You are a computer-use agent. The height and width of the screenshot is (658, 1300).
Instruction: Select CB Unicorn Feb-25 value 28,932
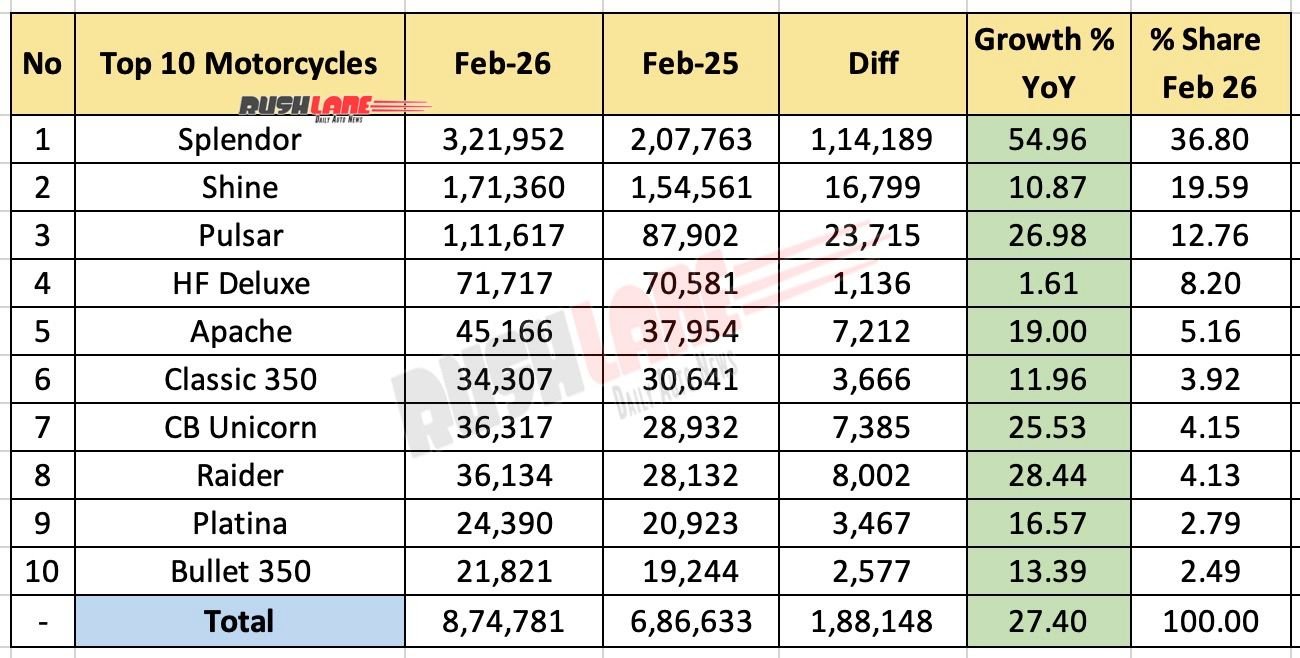click(690, 427)
